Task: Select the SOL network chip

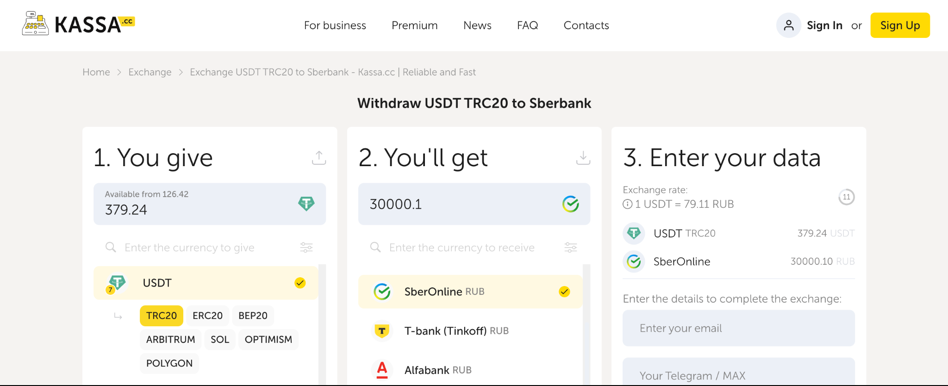Action: (x=220, y=339)
